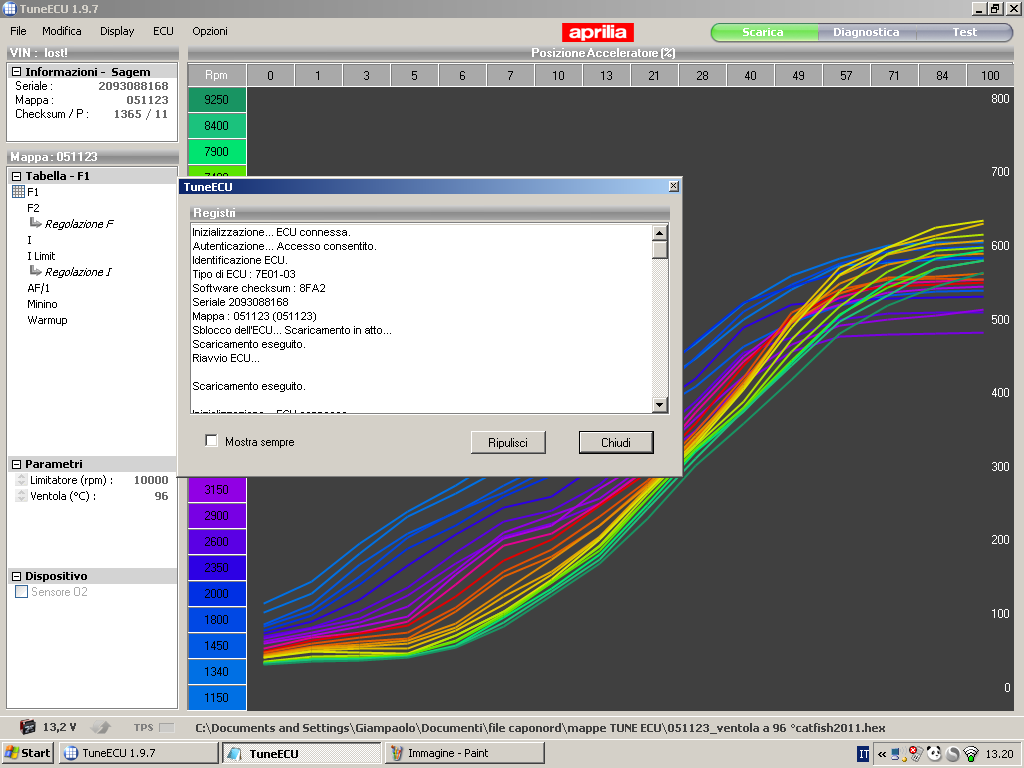The width and height of the screenshot is (1024, 768).
Task: Open the Display menu
Action: pyautogui.click(x=117, y=31)
